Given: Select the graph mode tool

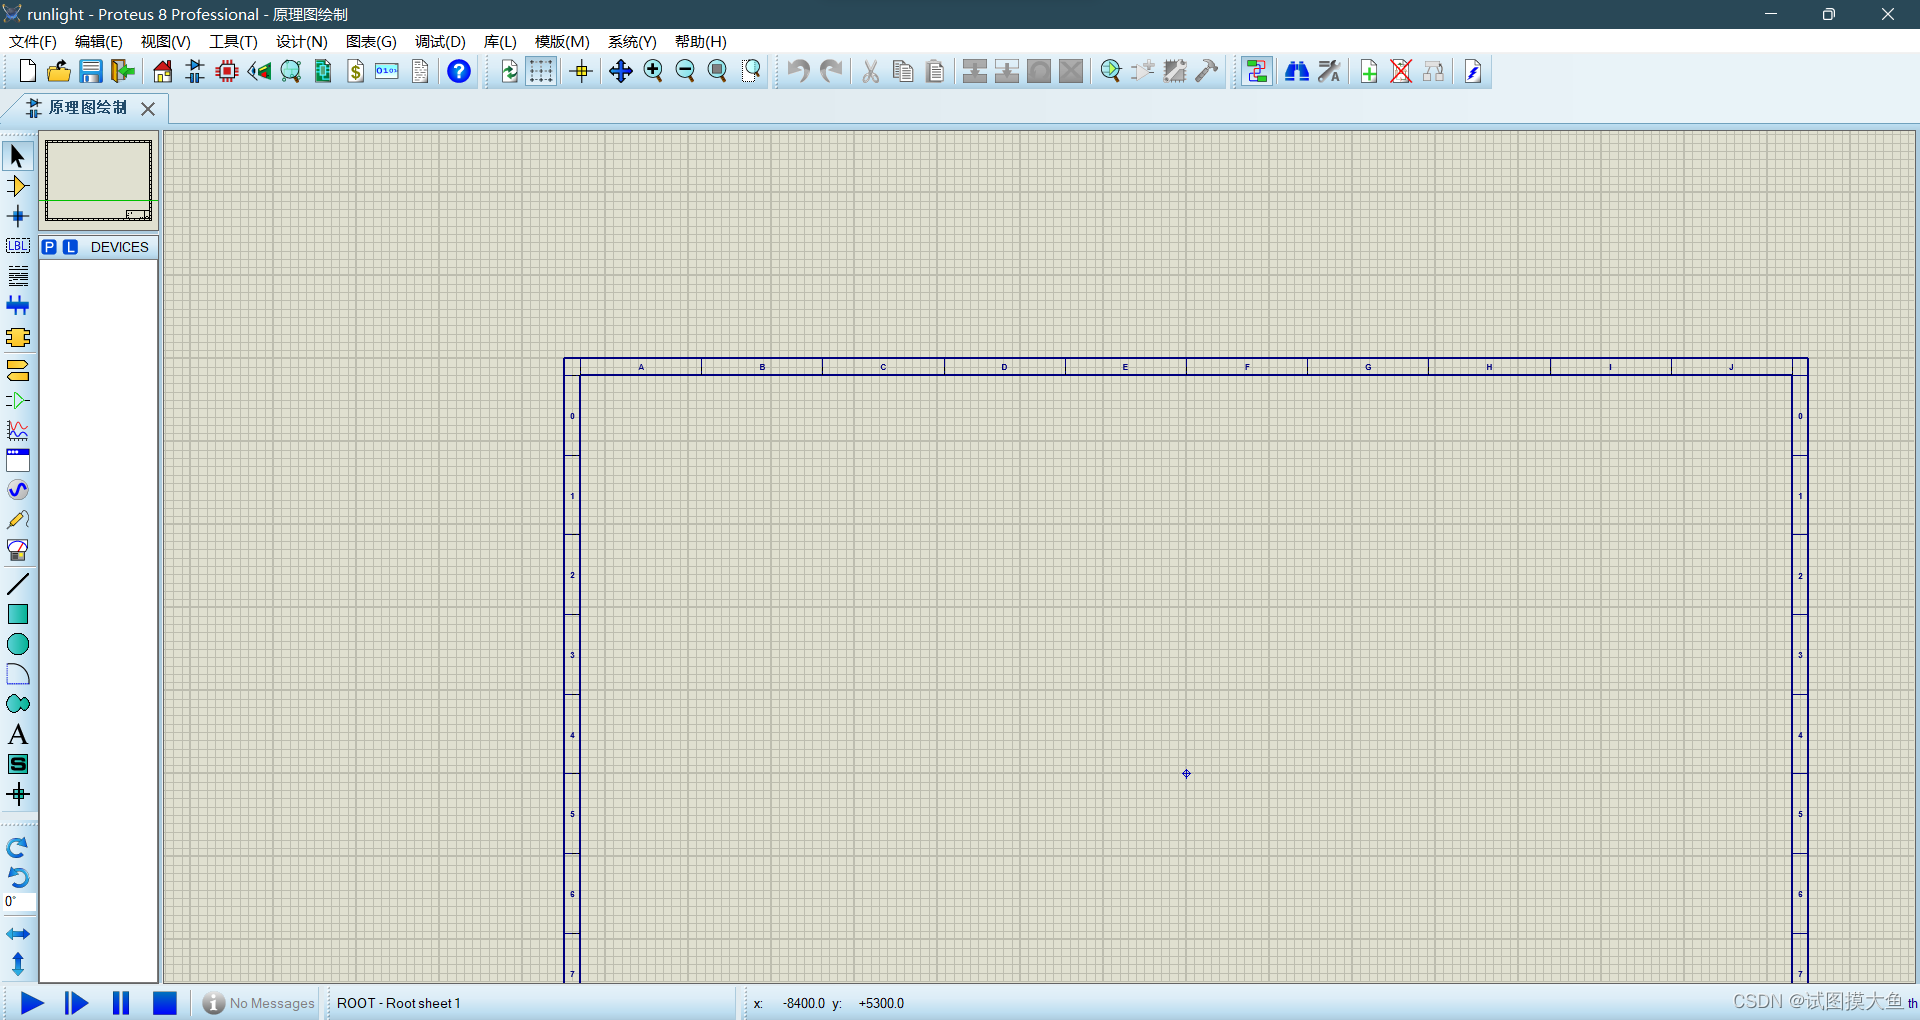Looking at the screenshot, I should pyautogui.click(x=18, y=430).
